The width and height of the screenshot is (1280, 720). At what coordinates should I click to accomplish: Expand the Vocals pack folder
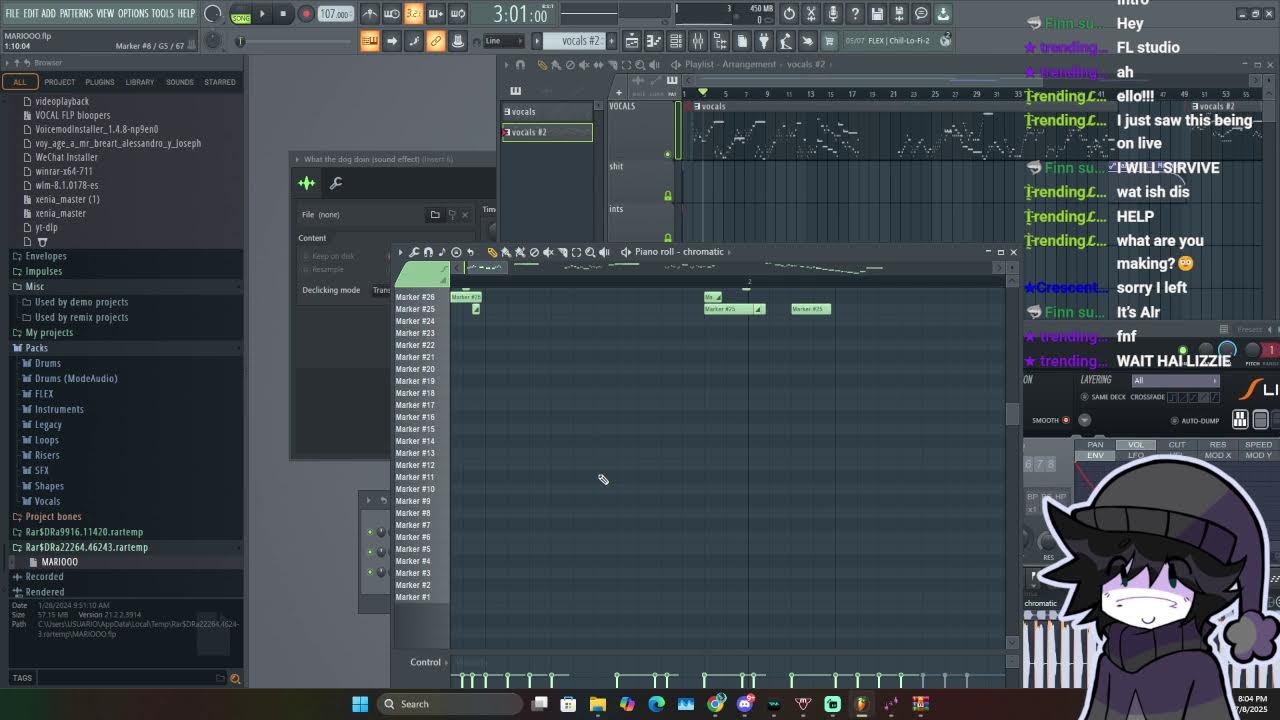47,501
